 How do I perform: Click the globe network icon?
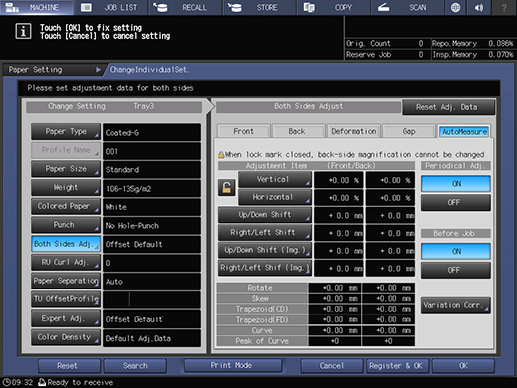coord(455,7)
